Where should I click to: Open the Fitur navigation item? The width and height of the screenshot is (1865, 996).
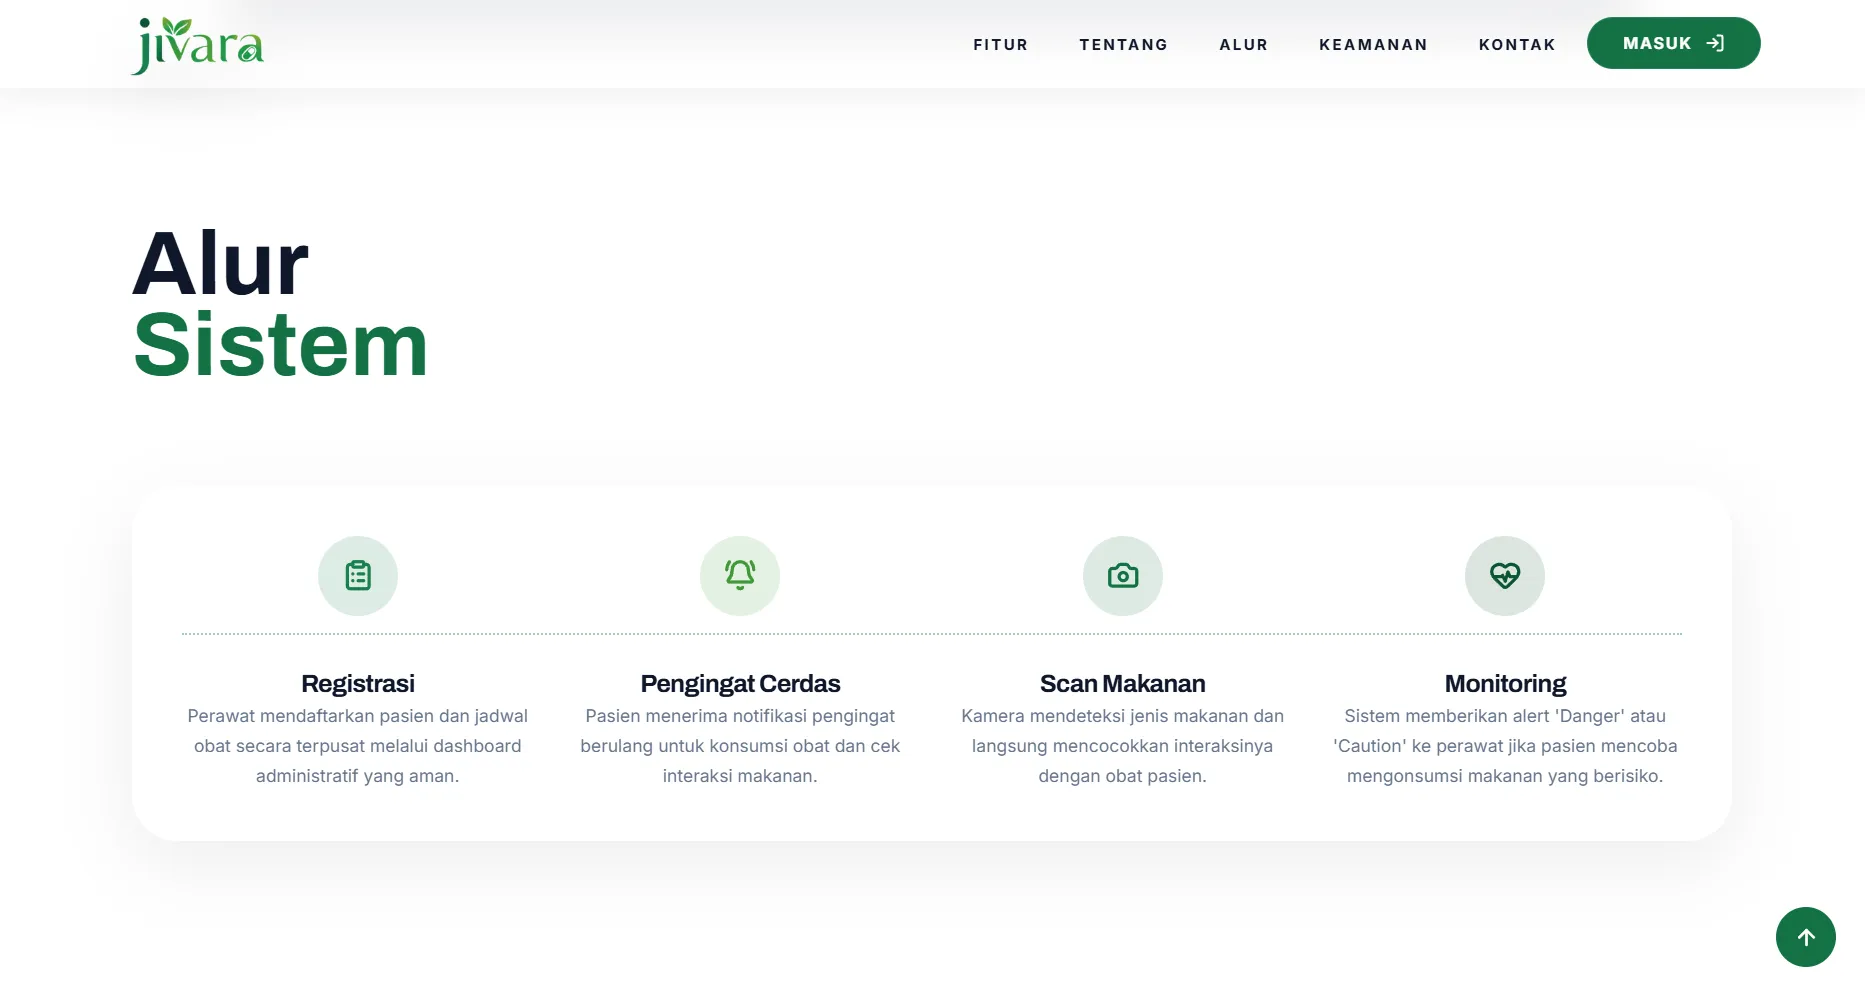1001,45
